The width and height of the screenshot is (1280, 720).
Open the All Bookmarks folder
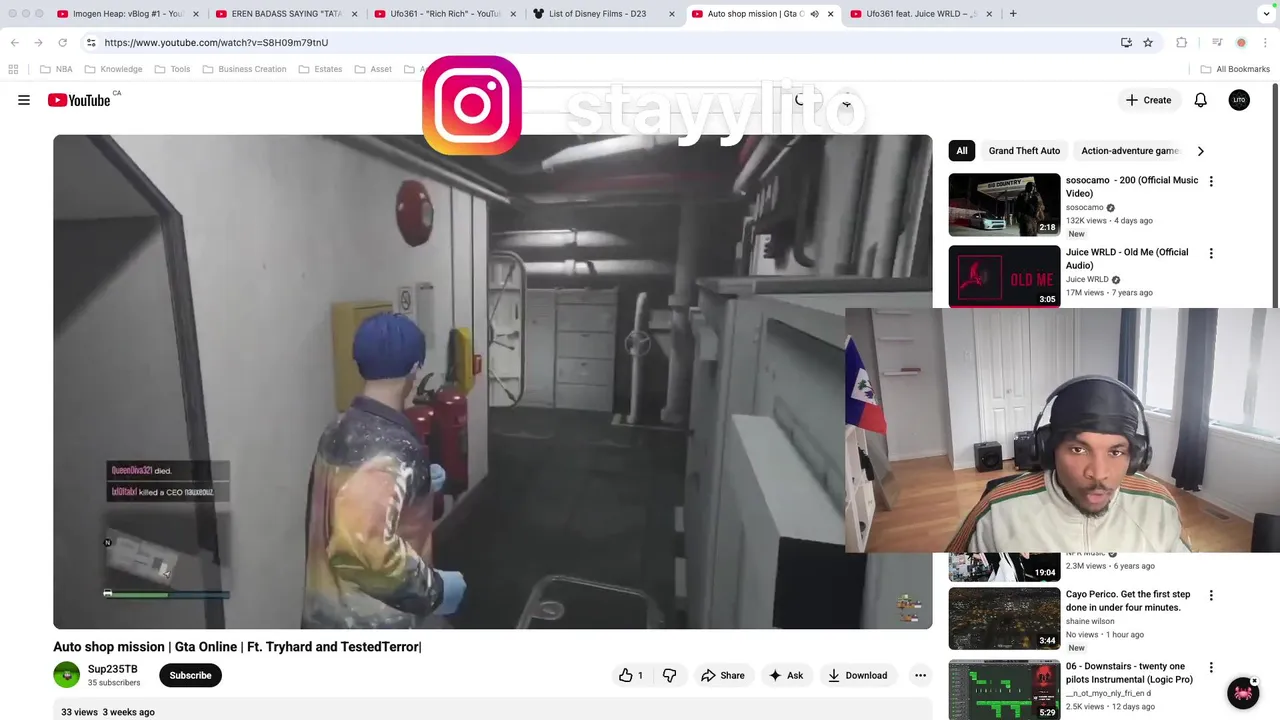pos(1235,69)
